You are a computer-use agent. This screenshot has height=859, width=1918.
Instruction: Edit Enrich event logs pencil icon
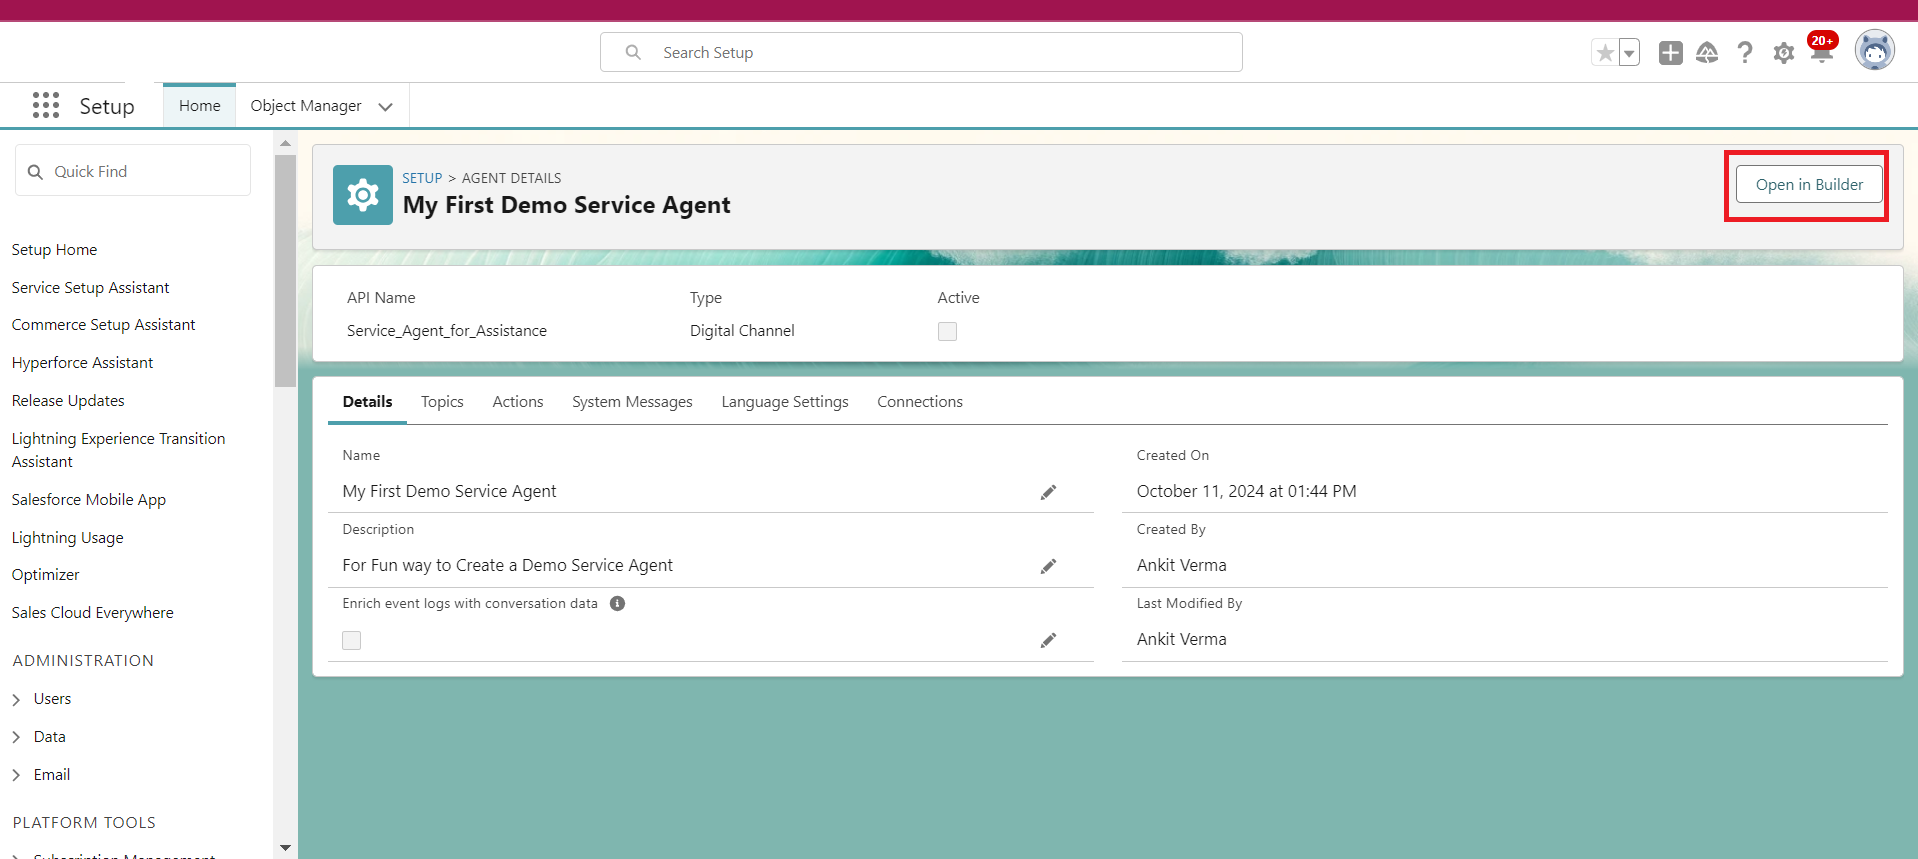(x=1048, y=640)
